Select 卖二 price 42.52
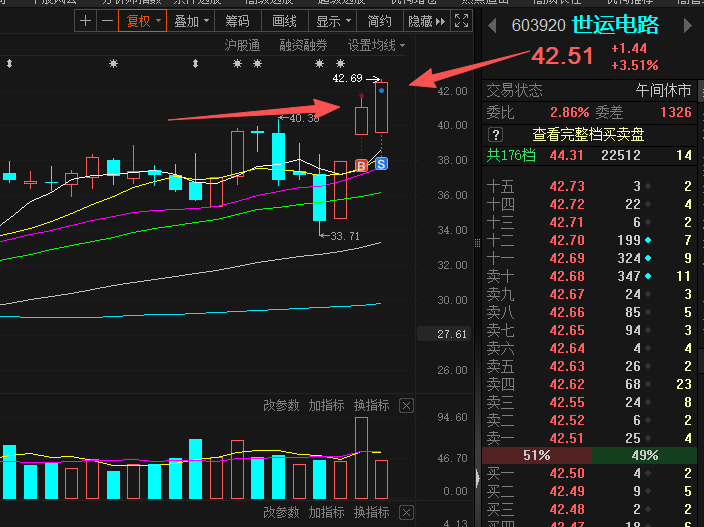Image resolution: width=704 pixels, height=527 pixels. 567,420
